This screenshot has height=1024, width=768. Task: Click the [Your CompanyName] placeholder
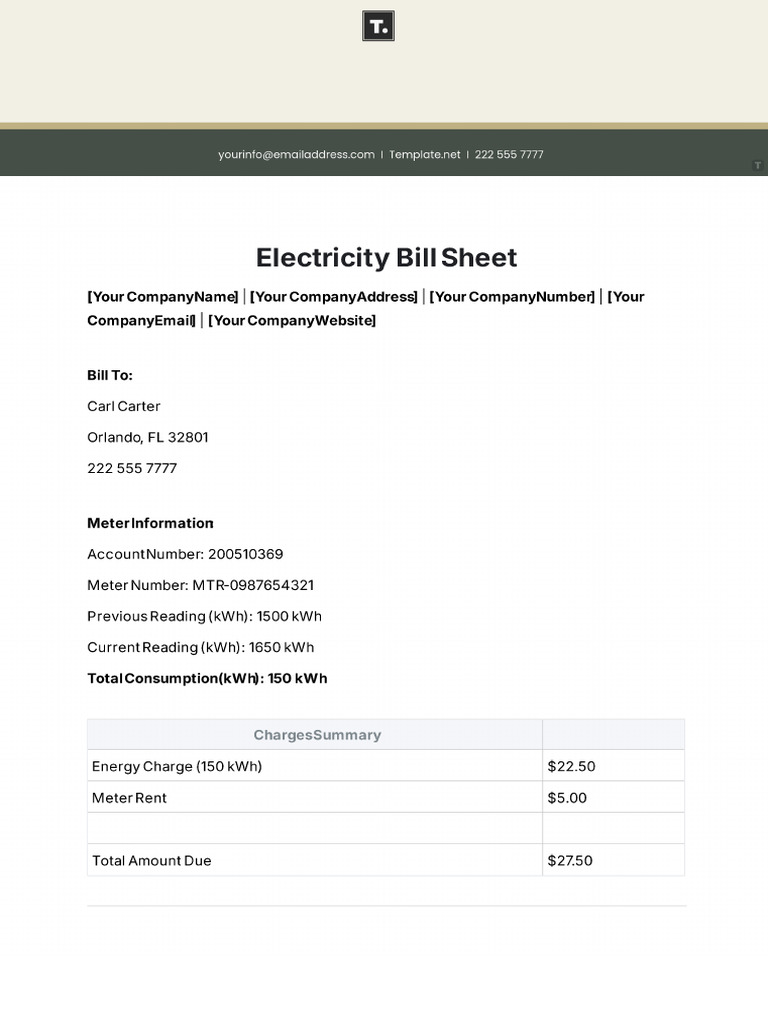coord(163,297)
